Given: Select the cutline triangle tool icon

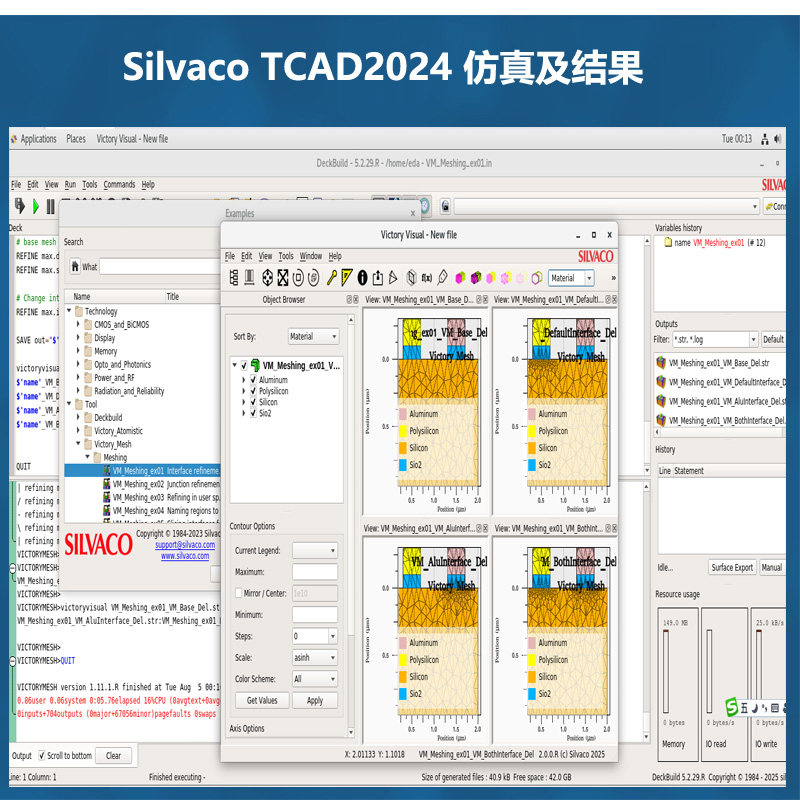Looking at the screenshot, I should coord(393,278).
